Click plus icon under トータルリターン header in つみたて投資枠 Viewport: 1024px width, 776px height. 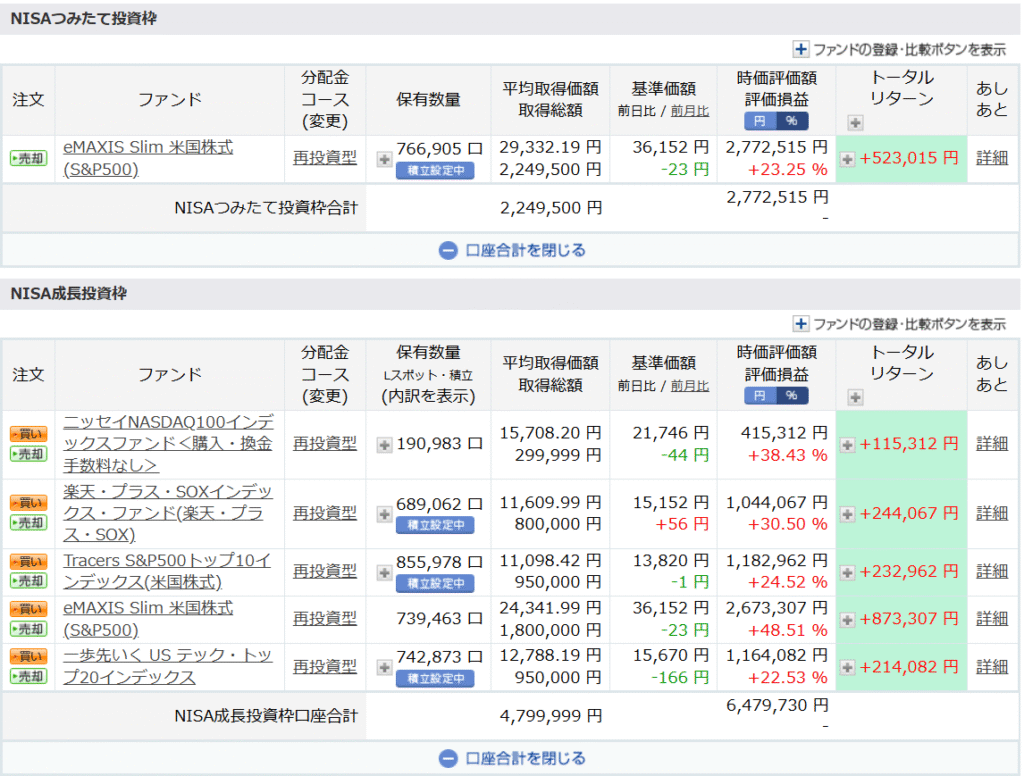point(854,123)
